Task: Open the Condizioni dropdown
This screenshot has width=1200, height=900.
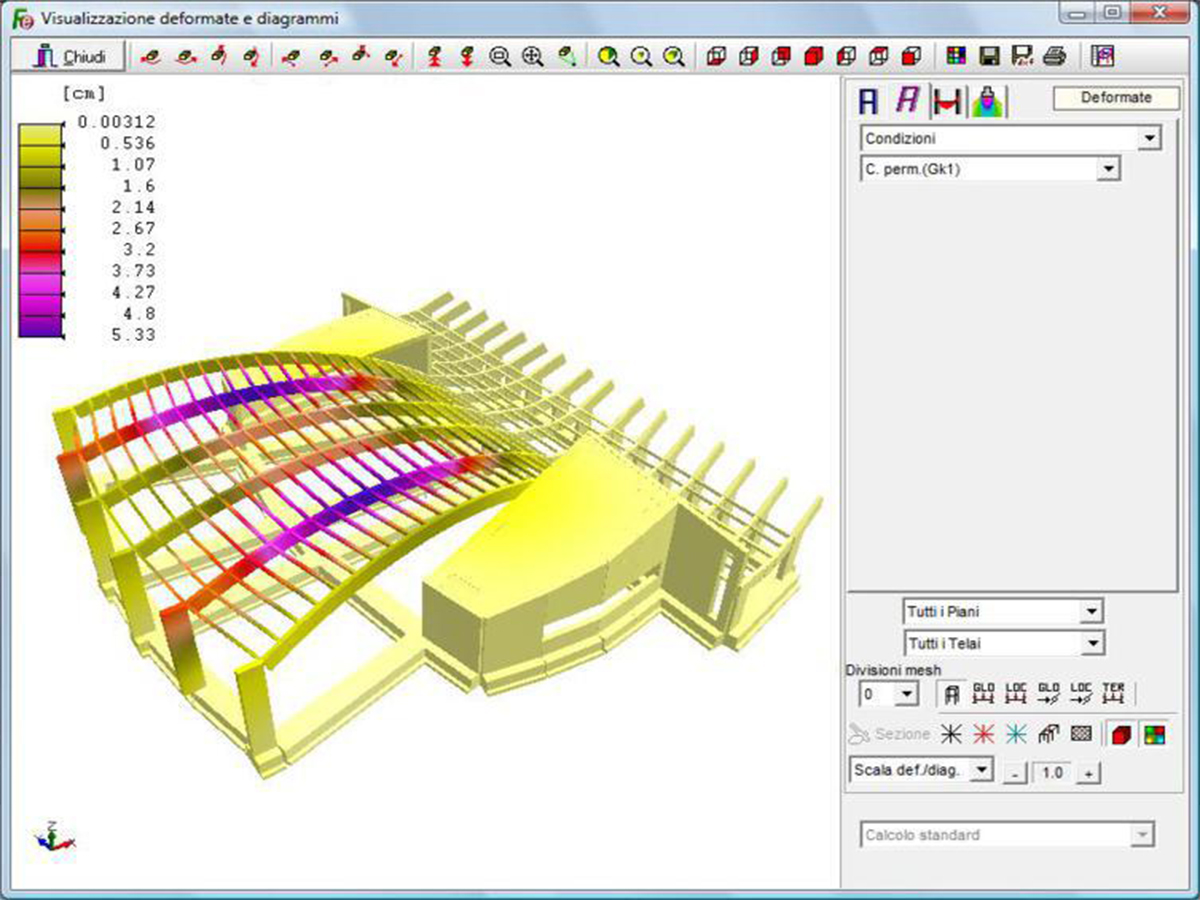Action: click(x=1011, y=138)
